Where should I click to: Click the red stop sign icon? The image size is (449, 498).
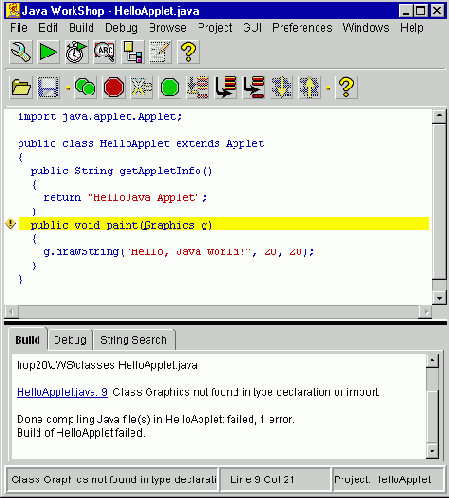[114, 87]
